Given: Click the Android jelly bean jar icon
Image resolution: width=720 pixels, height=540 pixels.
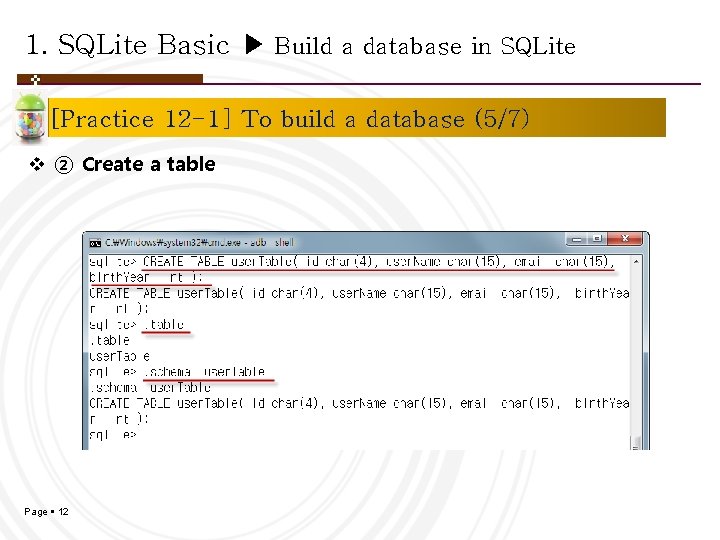Looking at the screenshot, I should click(x=30, y=117).
